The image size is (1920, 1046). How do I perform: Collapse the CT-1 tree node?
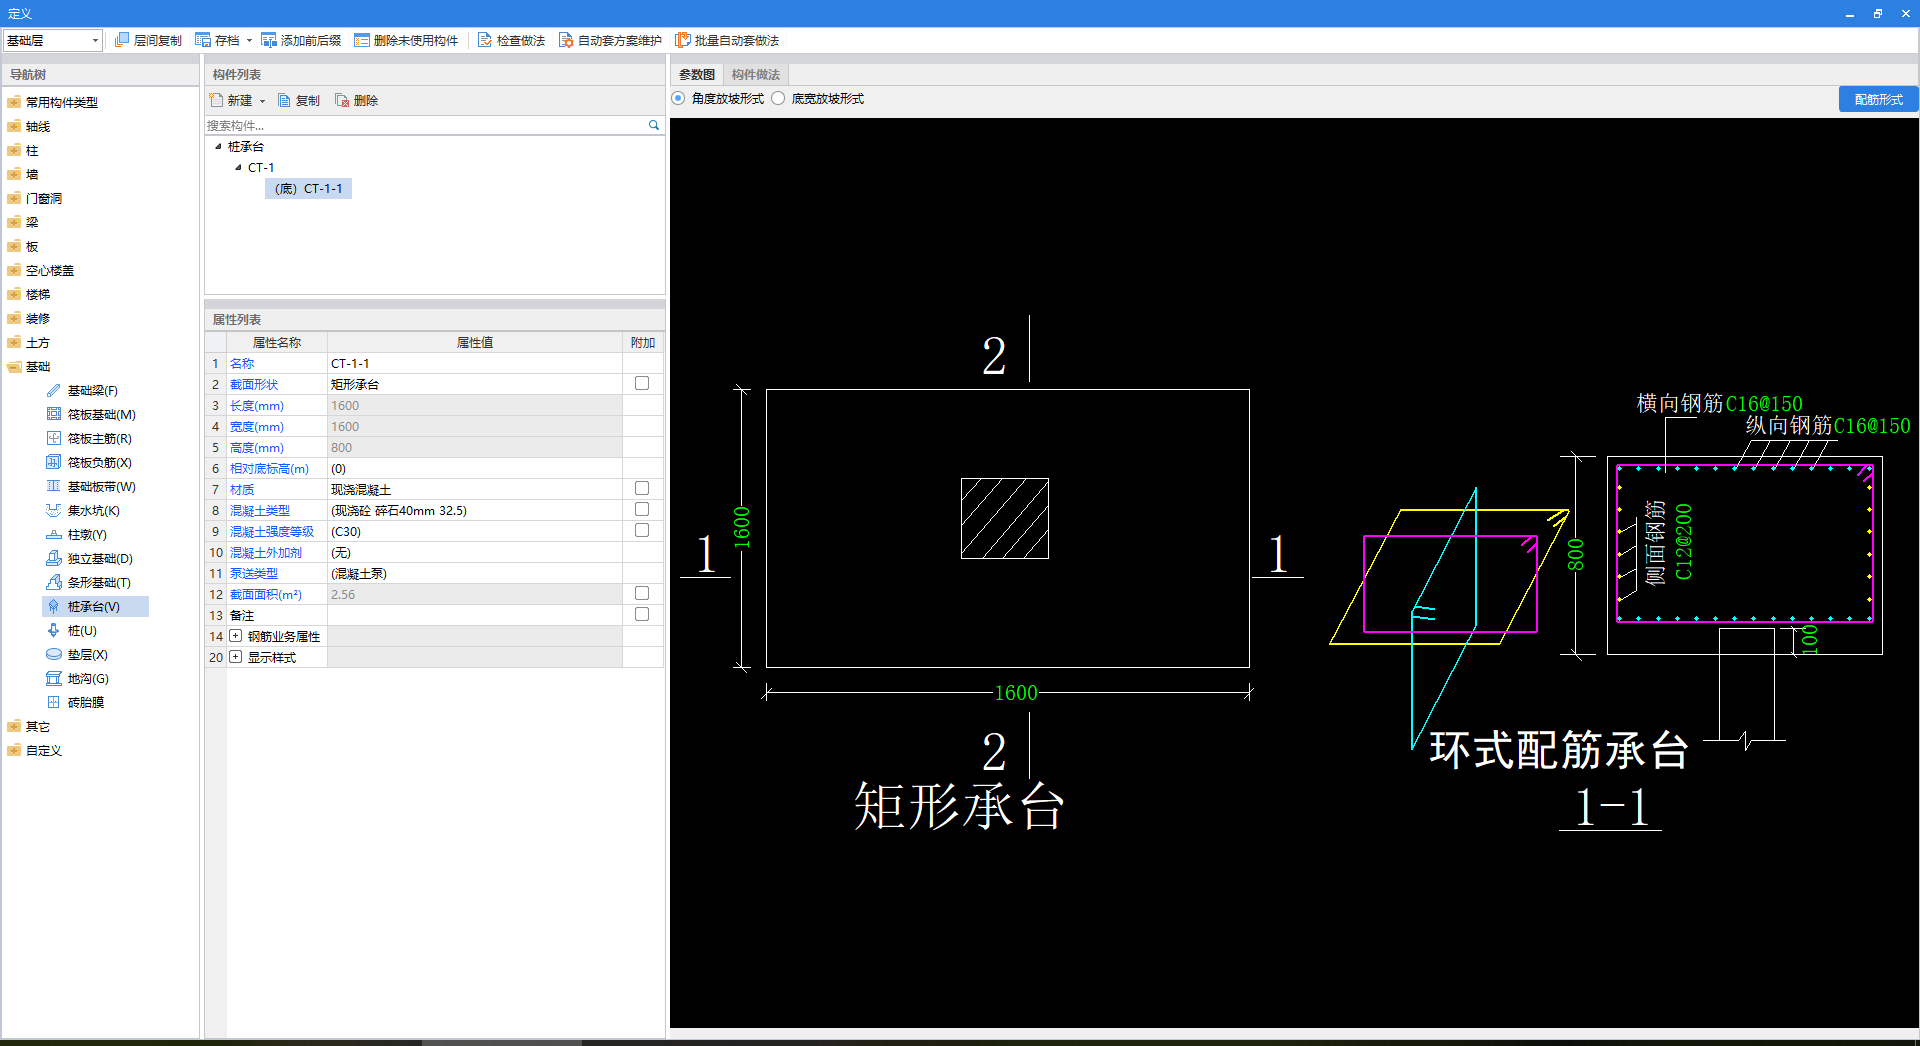[x=238, y=168]
